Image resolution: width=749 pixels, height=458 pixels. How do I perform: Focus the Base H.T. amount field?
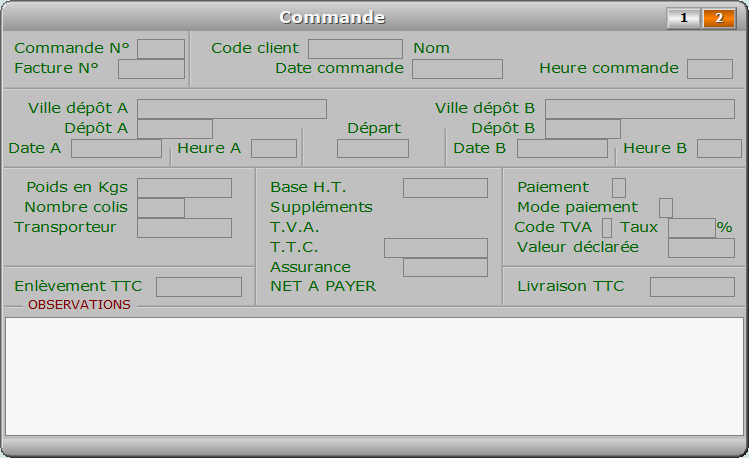click(x=445, y=188)
